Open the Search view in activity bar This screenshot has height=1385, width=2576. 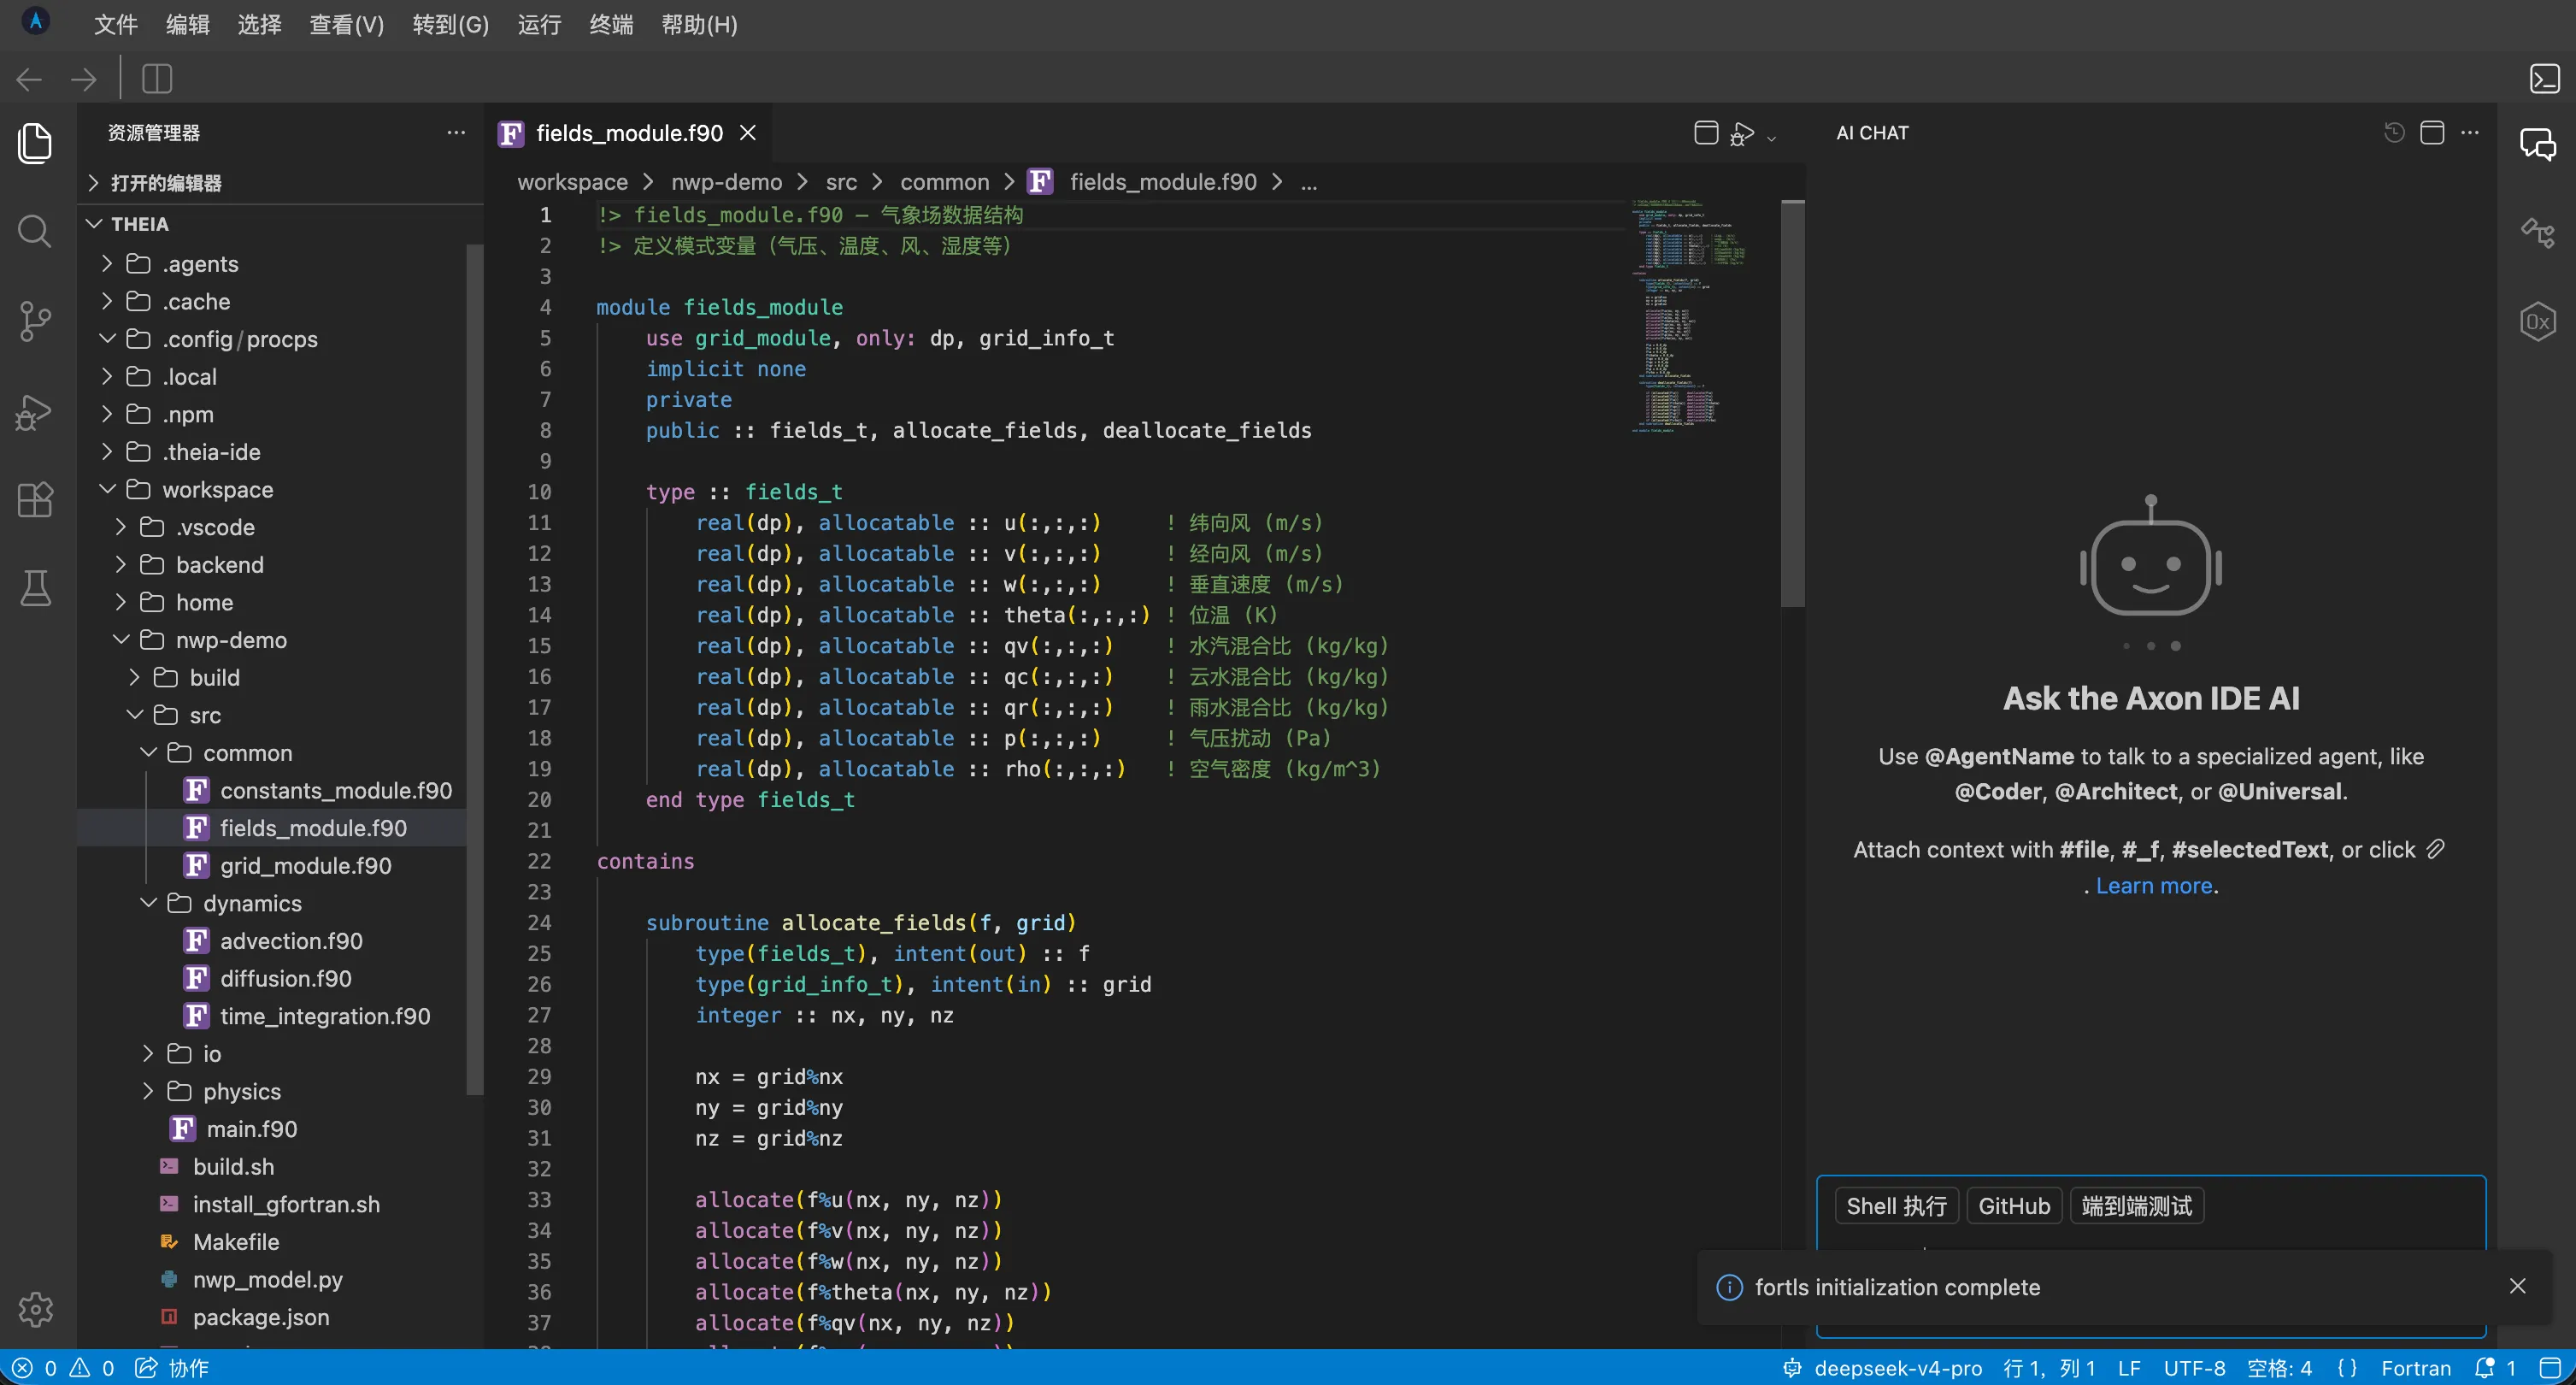[35, 232]
